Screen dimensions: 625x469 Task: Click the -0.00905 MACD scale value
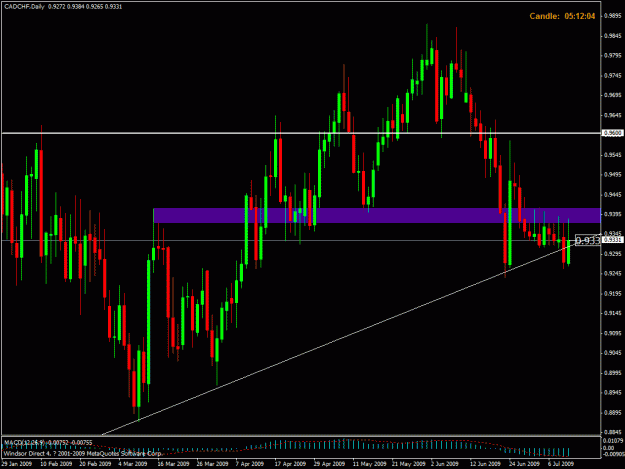(613, 454)
